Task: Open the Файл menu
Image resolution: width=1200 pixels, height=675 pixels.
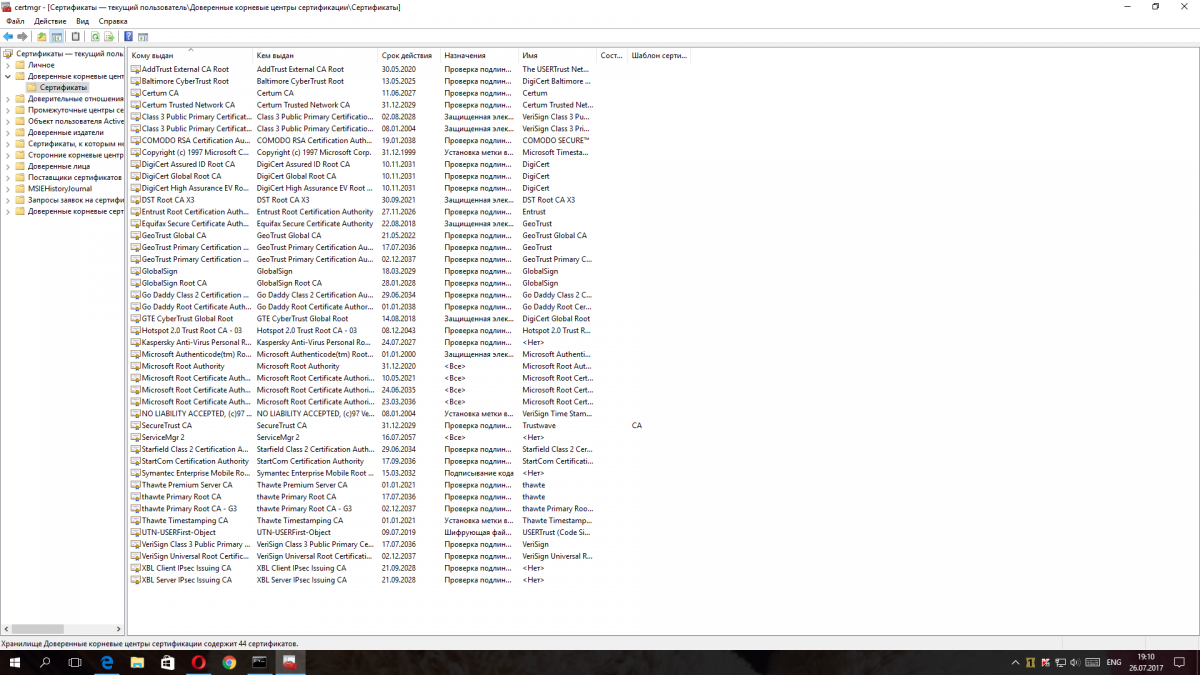Action: click(15, 21)
